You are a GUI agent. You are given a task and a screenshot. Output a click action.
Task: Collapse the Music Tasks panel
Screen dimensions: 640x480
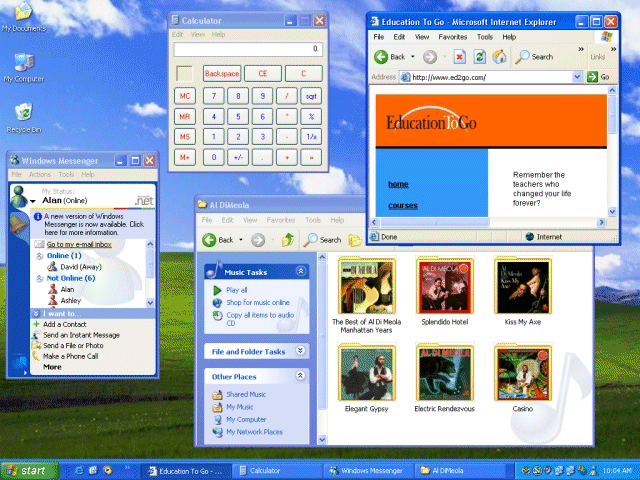301,271
